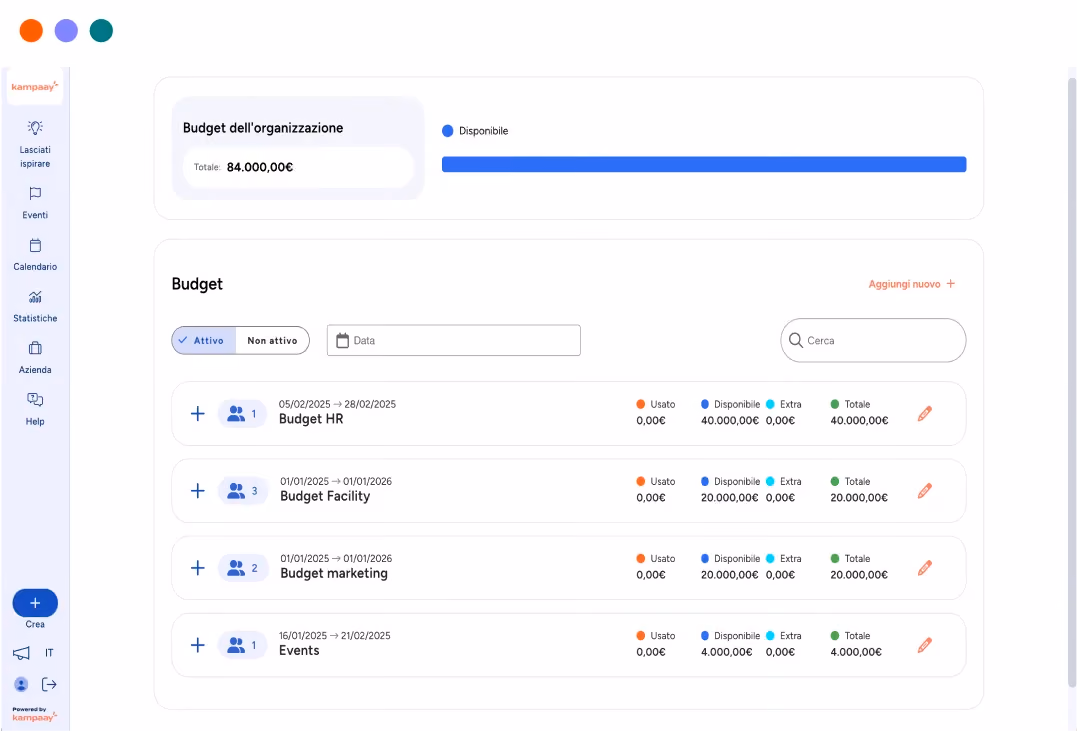Image resolution: width=1077 pixels, height=731 pixels.
Task: Click the megaphone announcements icon
Action: click(x=21, y=653)
